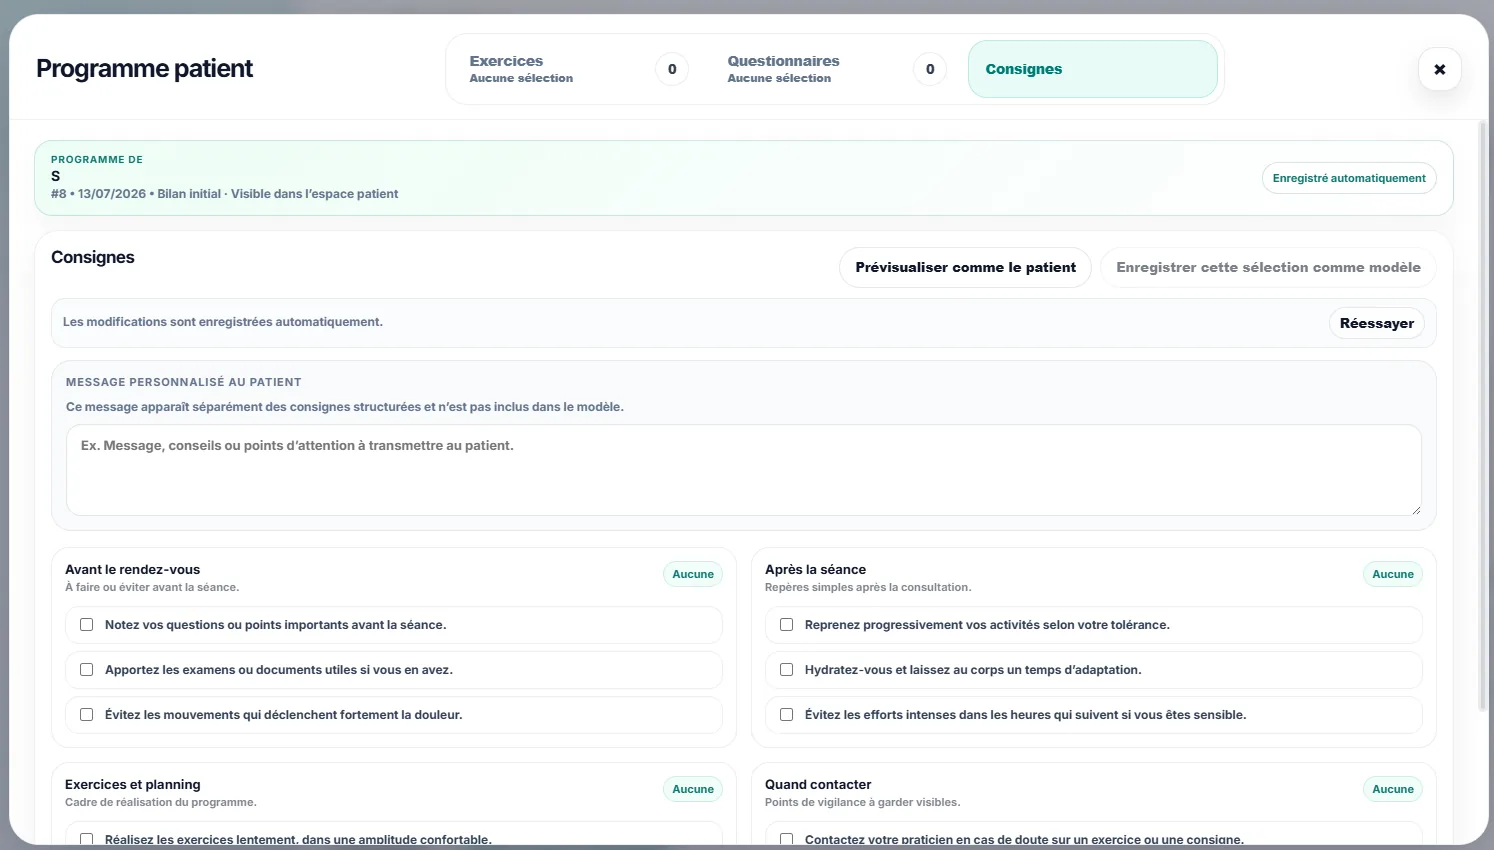Click the 'Consignes' section title

93,257
